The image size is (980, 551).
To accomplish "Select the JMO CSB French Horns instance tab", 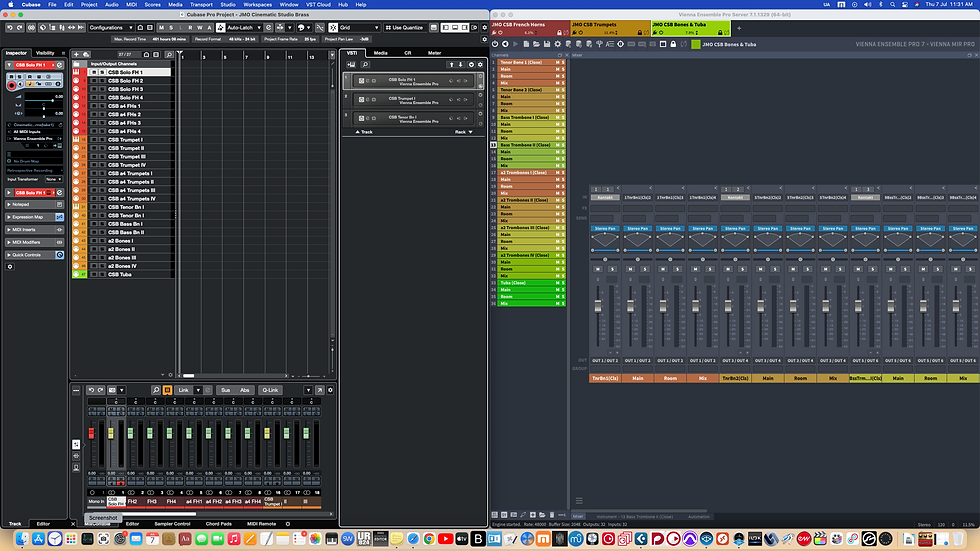I will [530, 28].
